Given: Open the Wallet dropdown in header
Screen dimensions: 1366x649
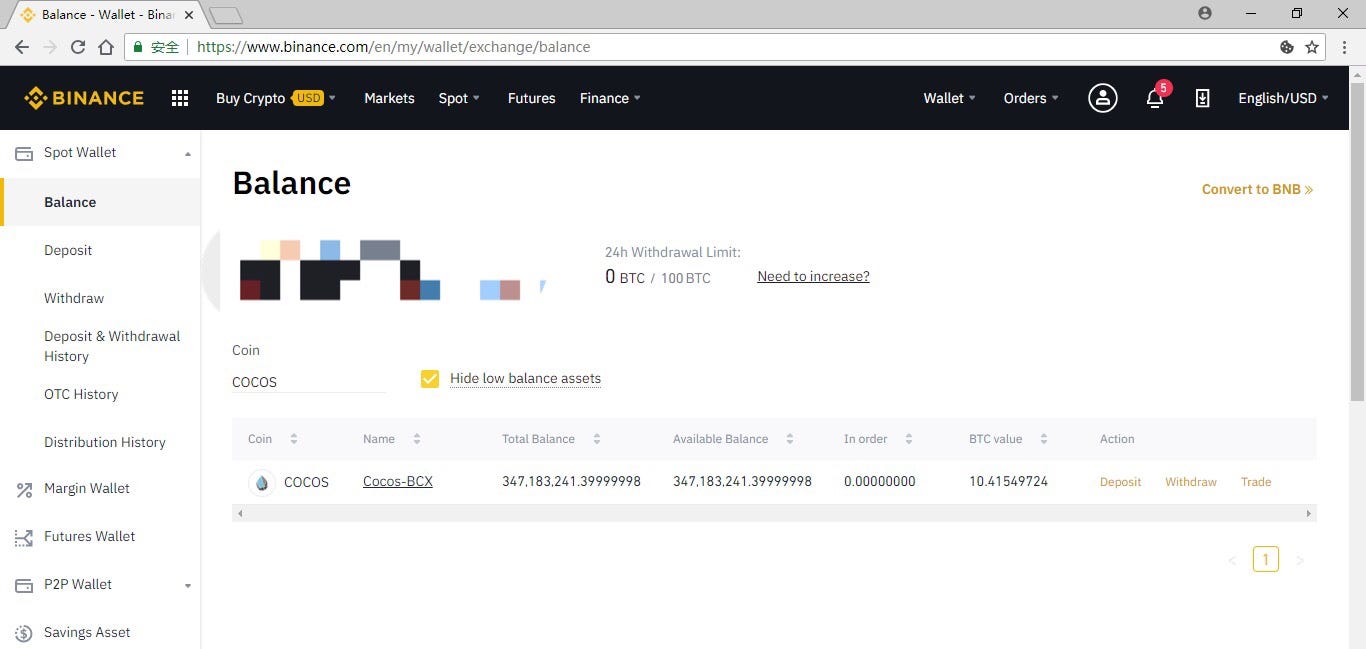Looking at the screenshot, I should [x=949, y=98].
